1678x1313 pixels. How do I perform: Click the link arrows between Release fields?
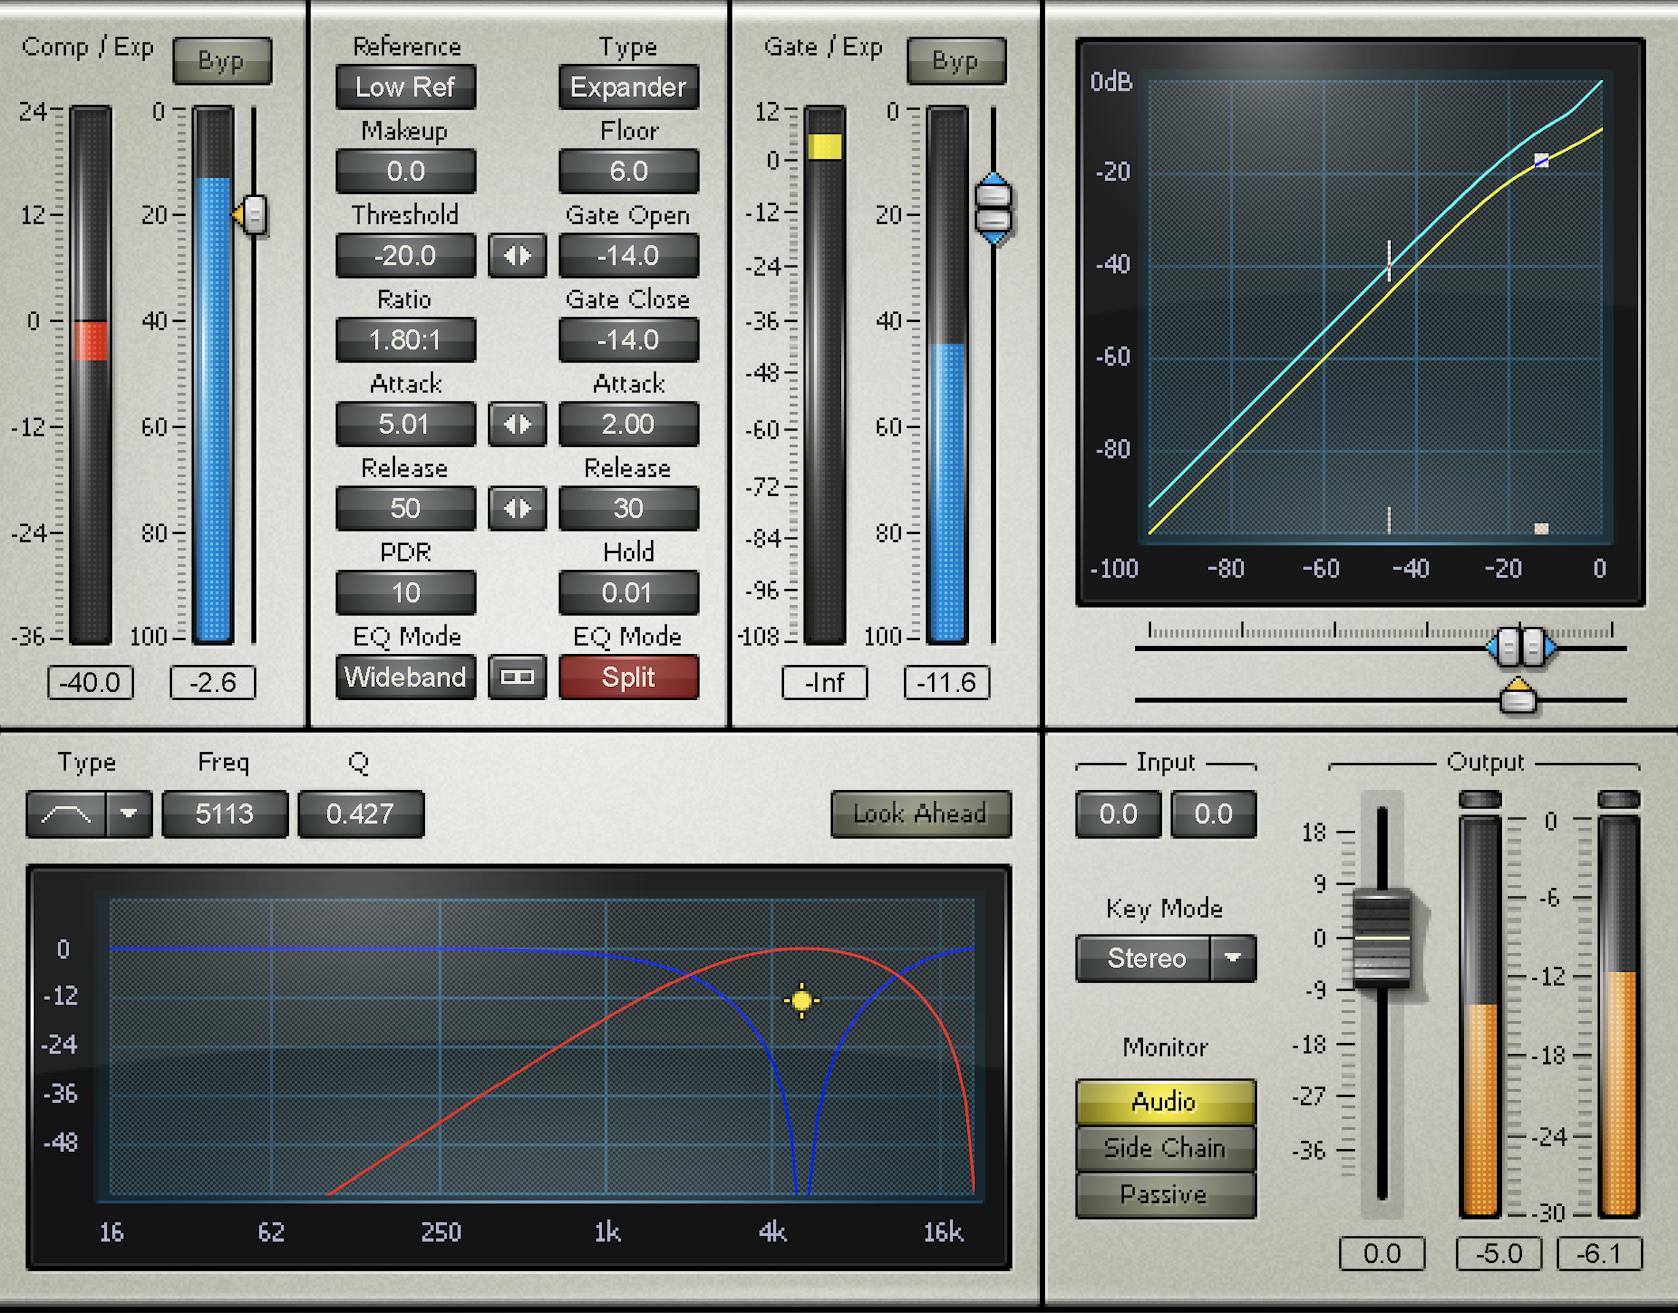click(518, 509)
